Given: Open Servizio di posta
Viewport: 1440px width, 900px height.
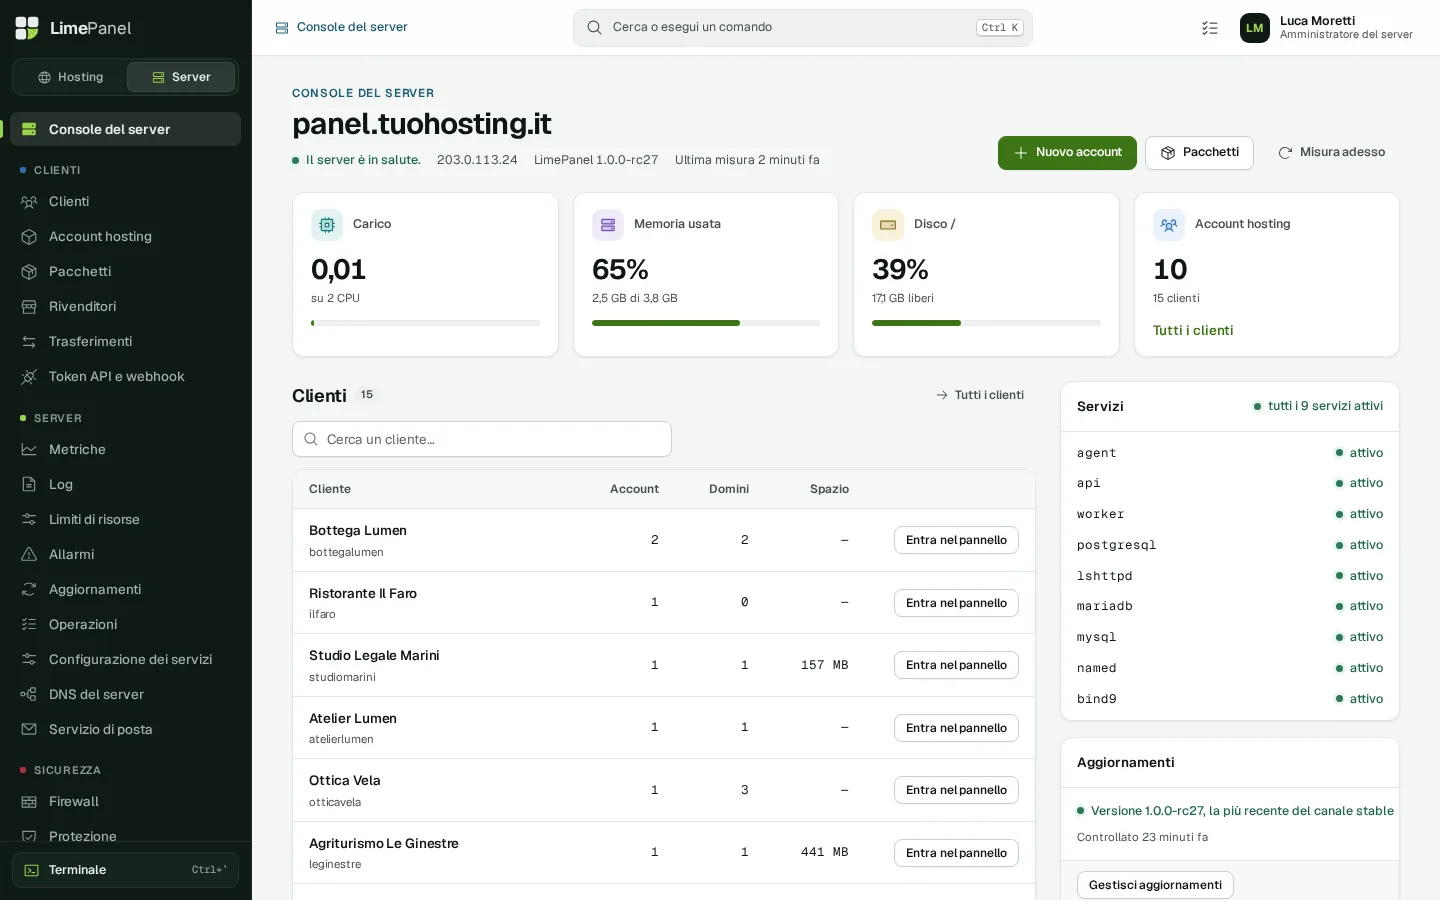Looking at the screenshot, I should coord(125,730).
